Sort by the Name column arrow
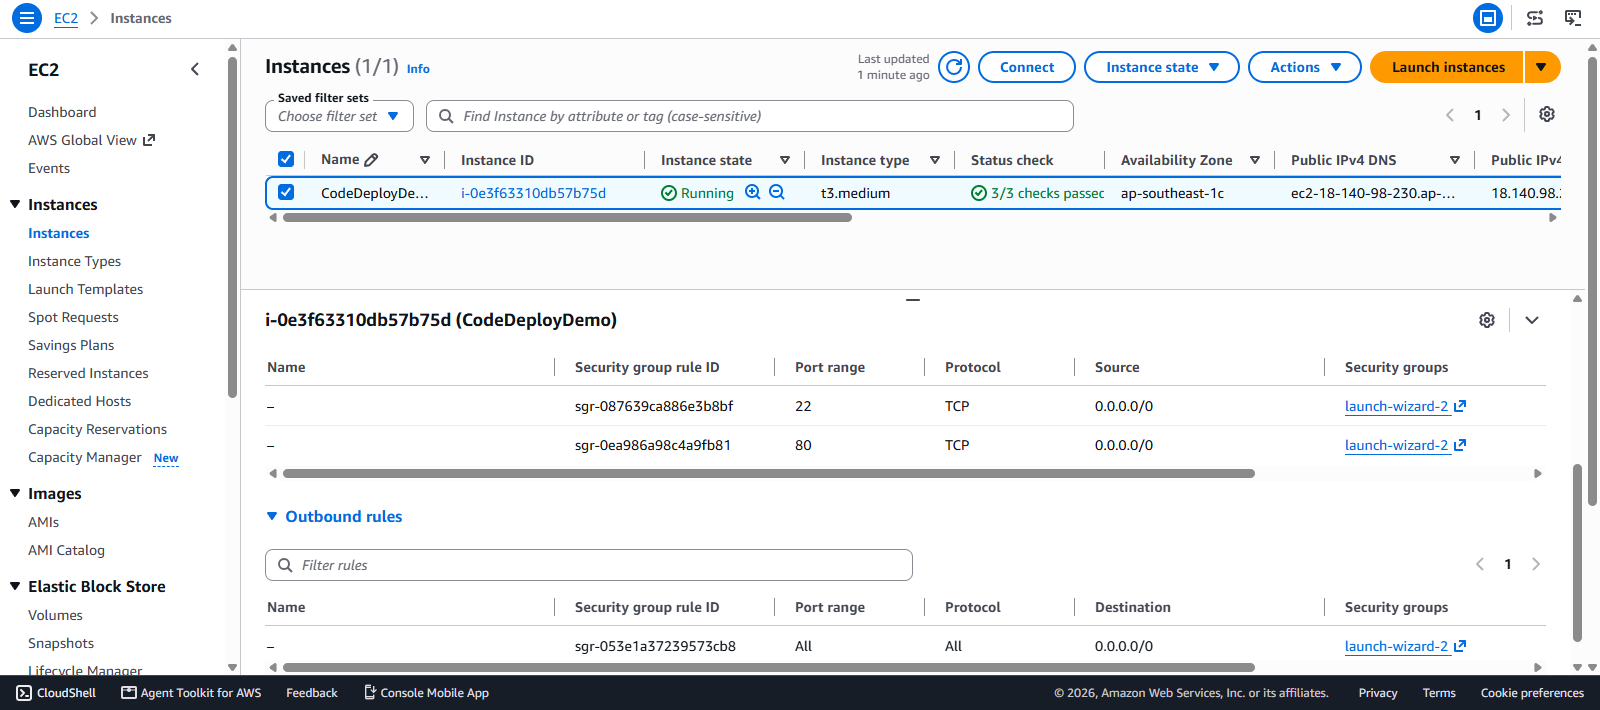Image resolution: width=1600 pixels, height=710 pixels. [425, 160]
